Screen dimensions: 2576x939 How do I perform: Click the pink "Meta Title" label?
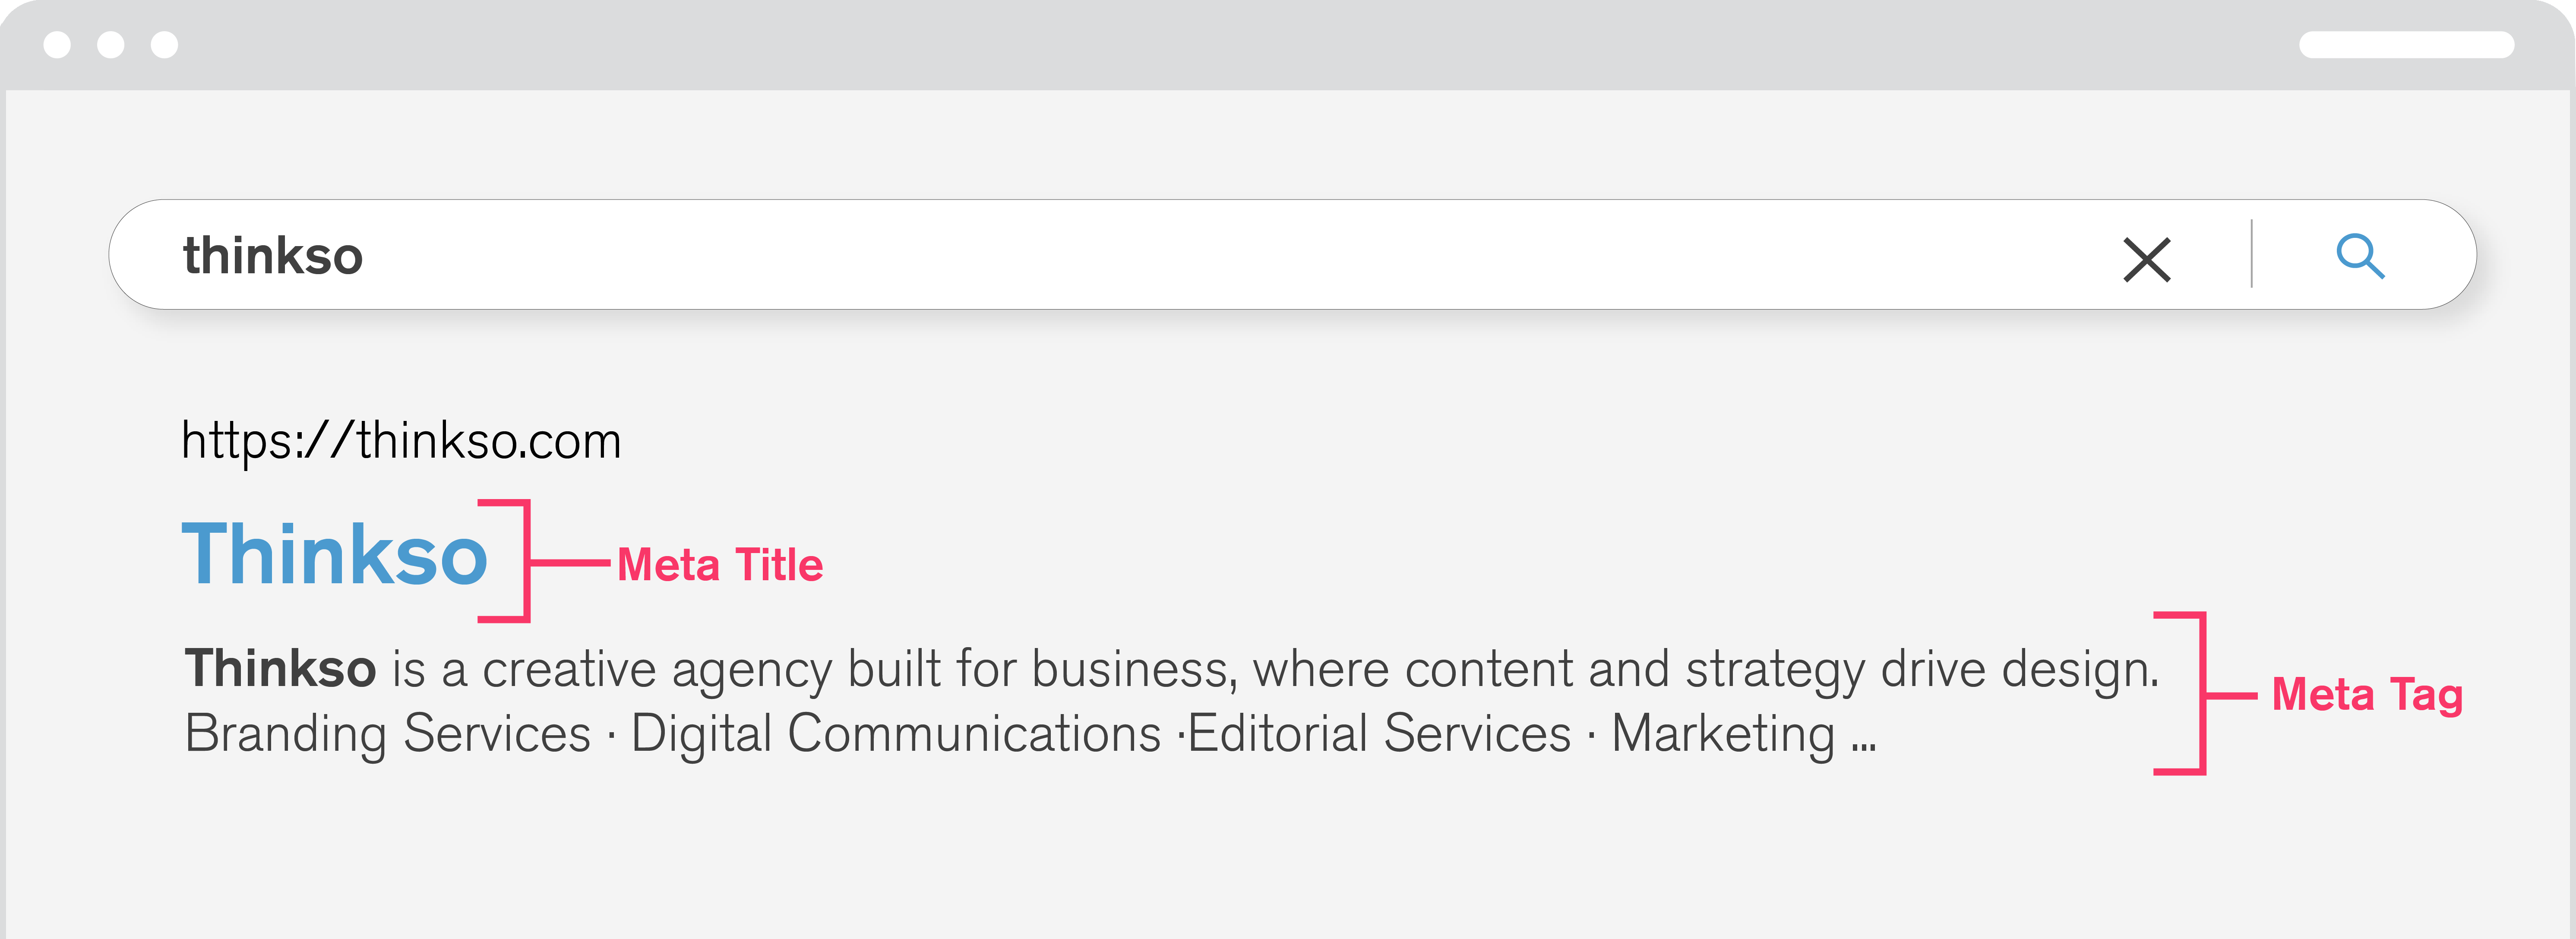tap(720, 565)
